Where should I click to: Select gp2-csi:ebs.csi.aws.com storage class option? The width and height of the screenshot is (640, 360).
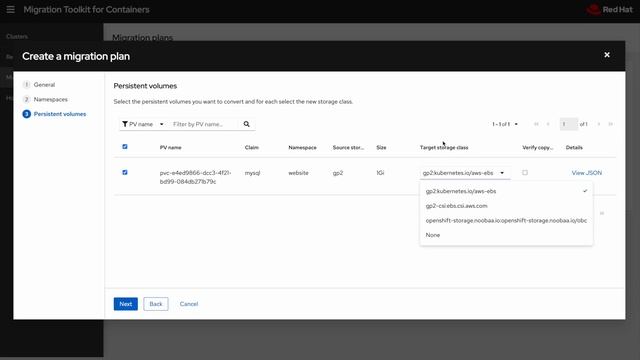click(506, 206)
